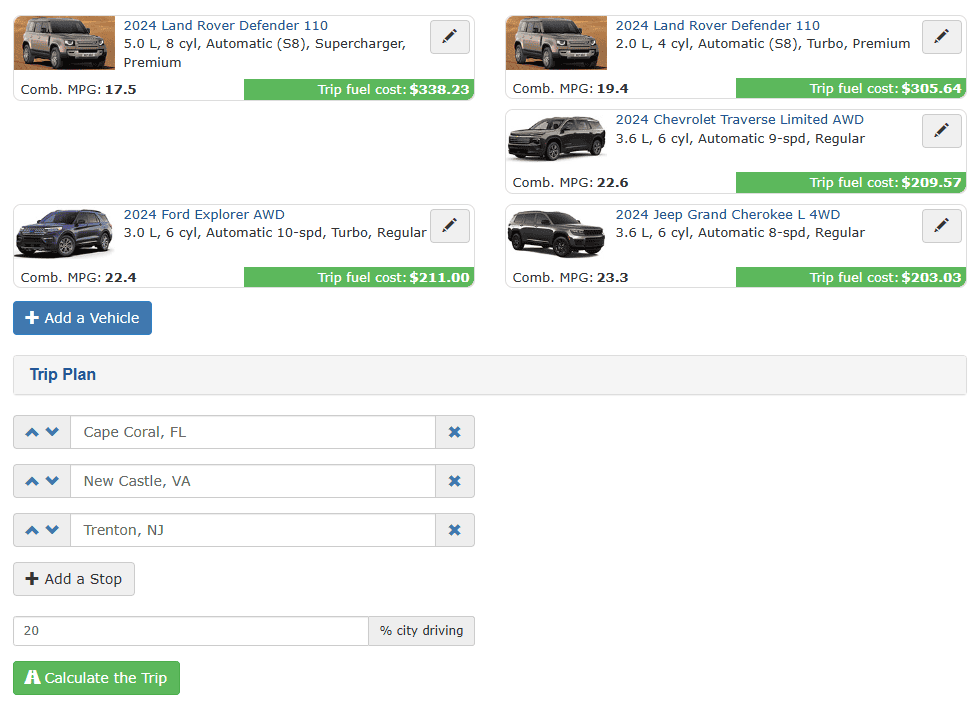The height and width of the screenshot is (702, 974).
Task: Click the Trip Plan section heading
Action: [63, 375]
